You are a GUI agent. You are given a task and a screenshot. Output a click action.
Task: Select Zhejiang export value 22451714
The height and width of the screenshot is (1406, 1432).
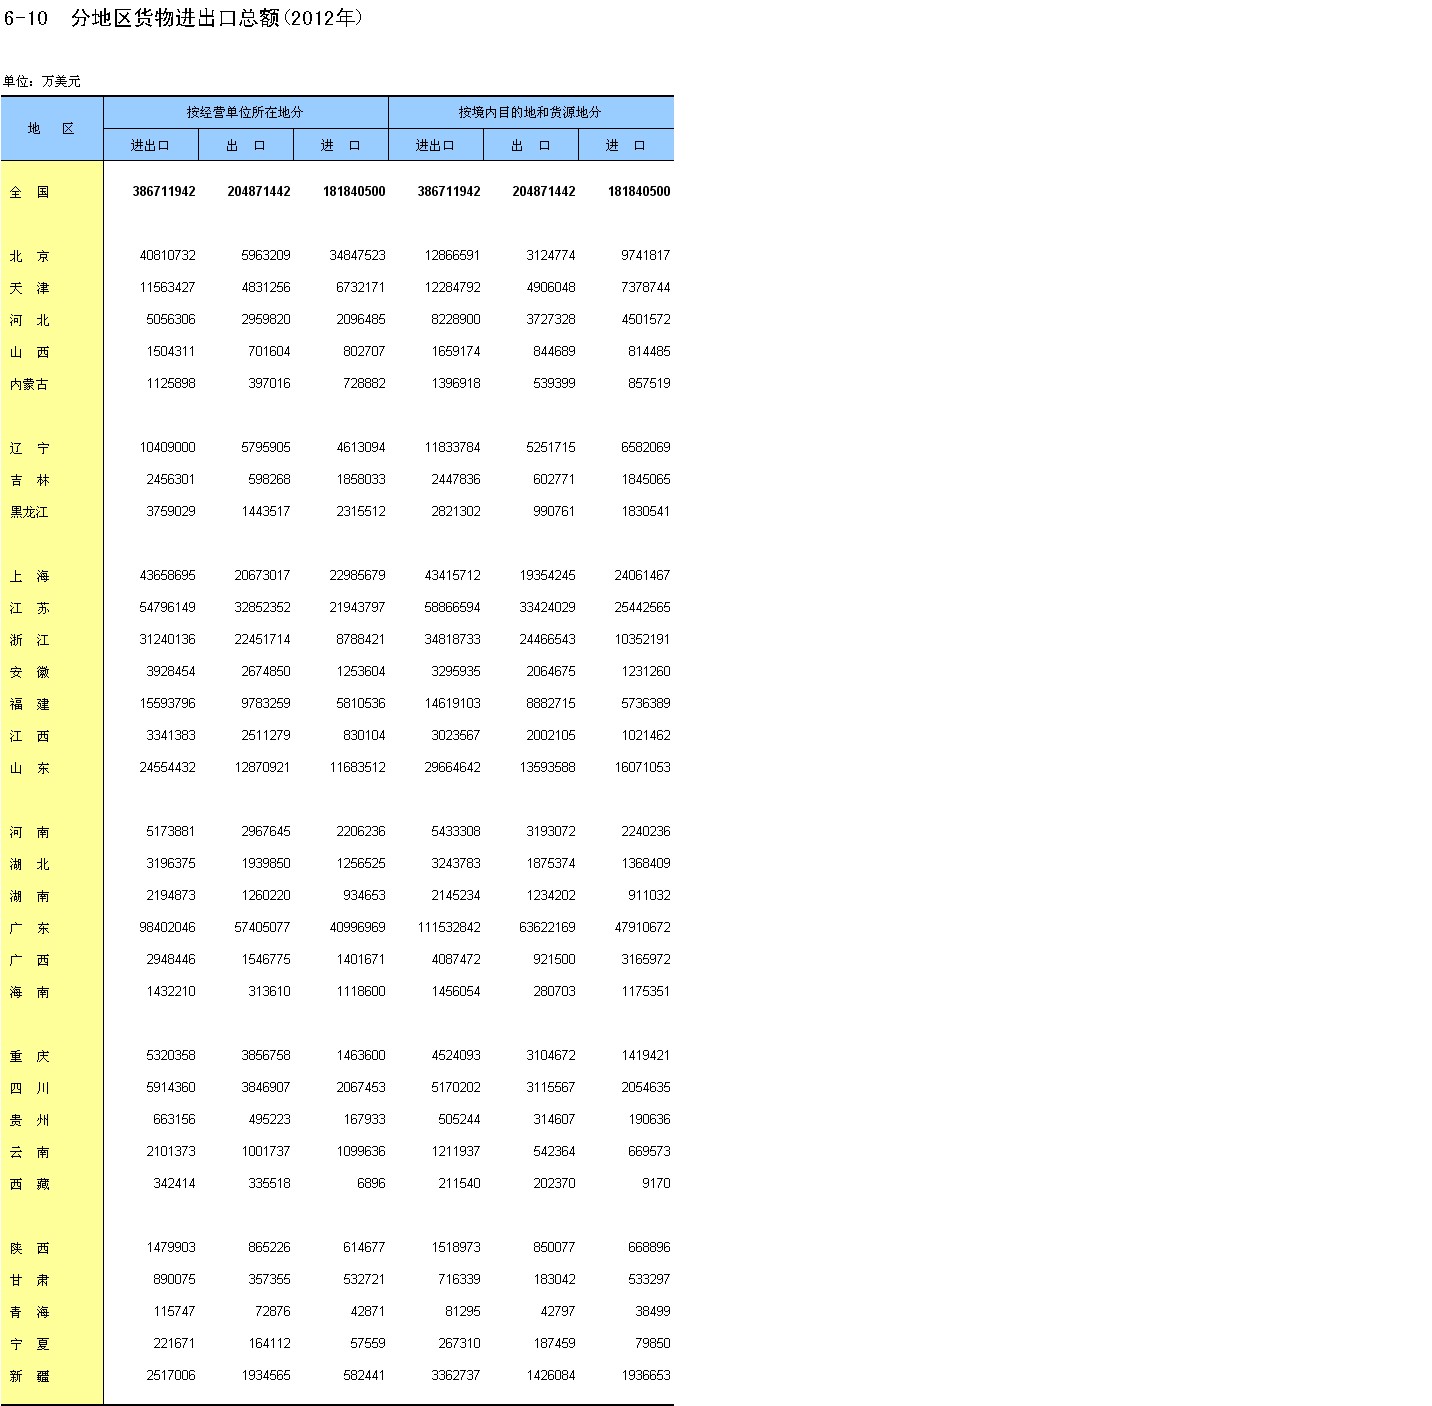(x=263, y=639)
